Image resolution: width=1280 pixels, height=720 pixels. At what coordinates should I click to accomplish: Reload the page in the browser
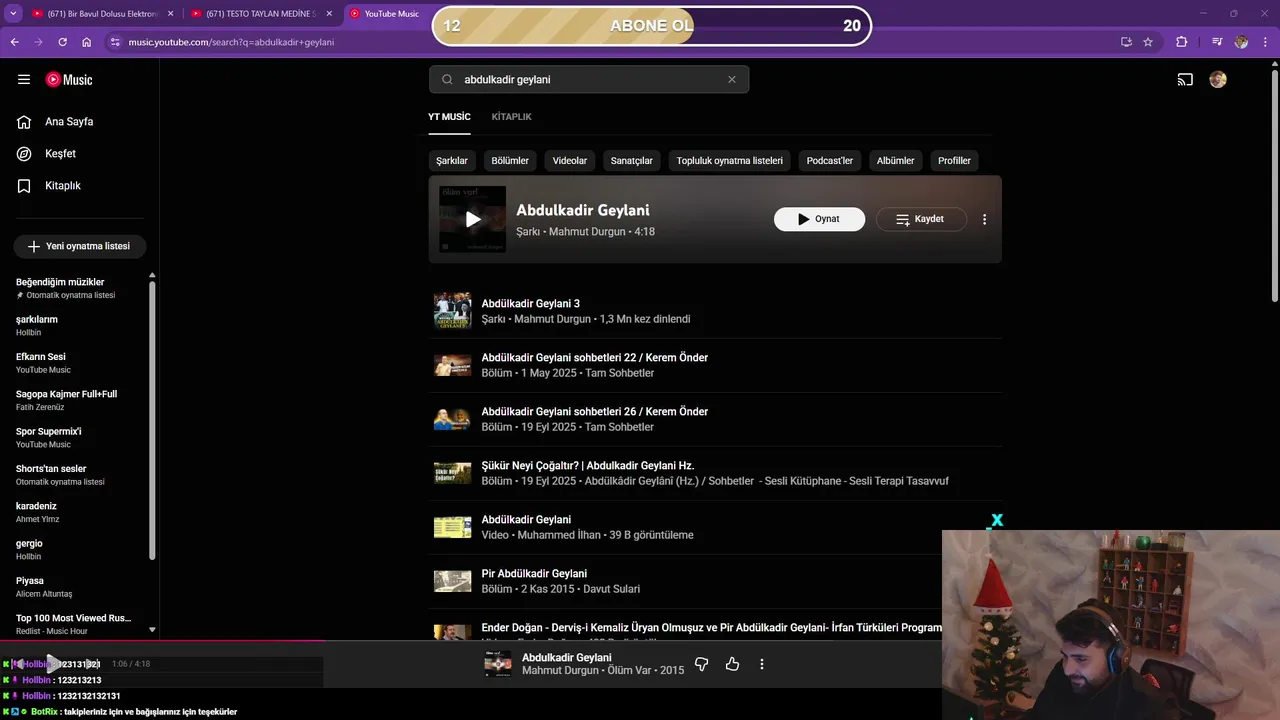click(x=62, y=42)
